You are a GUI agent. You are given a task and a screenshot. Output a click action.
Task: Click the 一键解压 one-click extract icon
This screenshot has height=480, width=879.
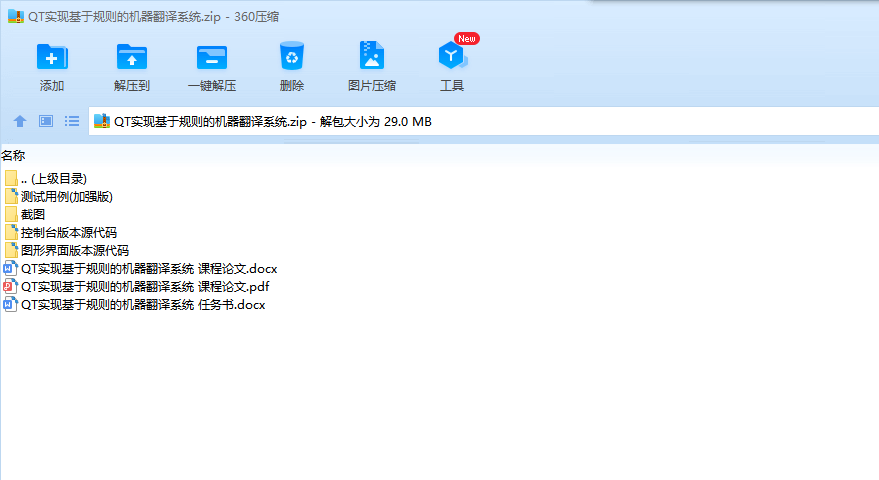pos(212,57)
